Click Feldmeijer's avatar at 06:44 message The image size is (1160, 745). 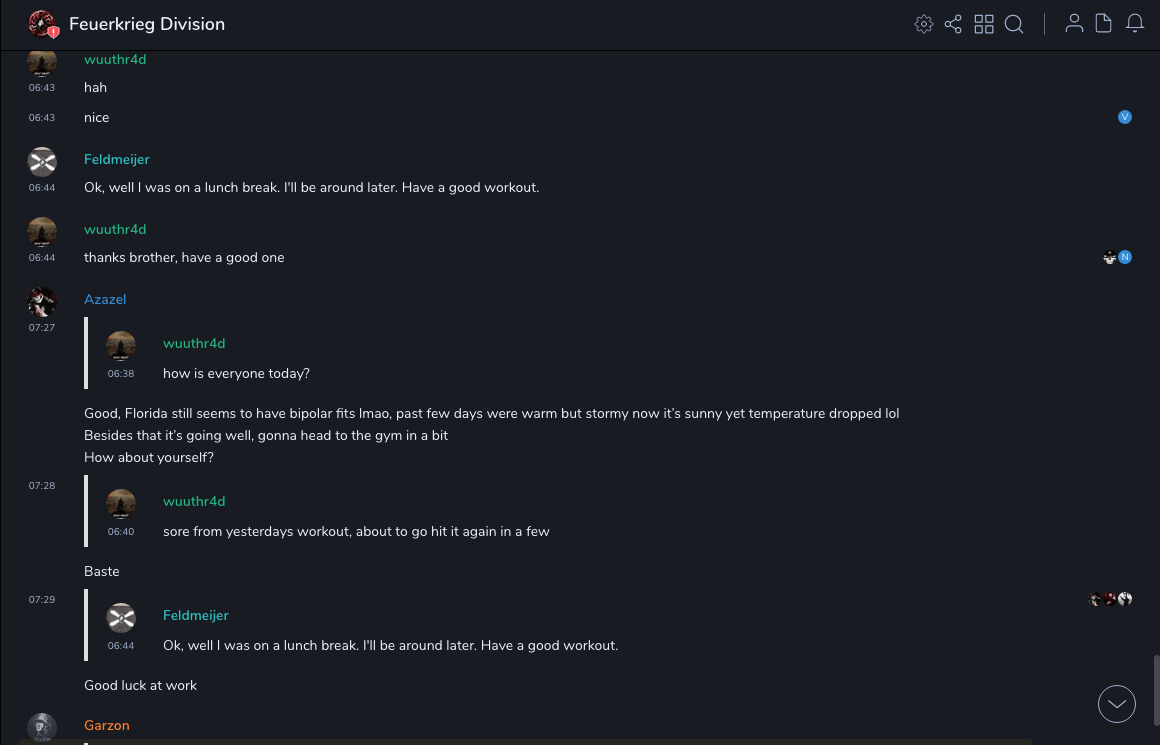coord(42,162)
